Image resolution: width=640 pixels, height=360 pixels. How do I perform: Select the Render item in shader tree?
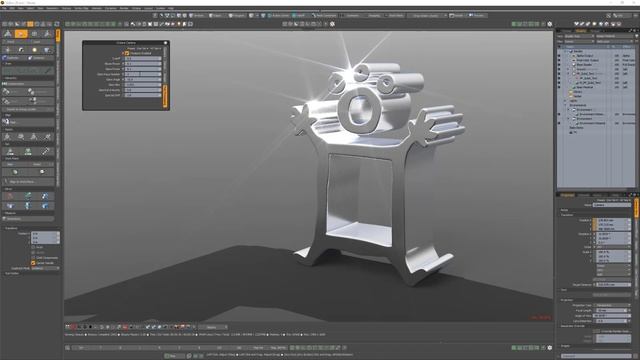point(578,51)
